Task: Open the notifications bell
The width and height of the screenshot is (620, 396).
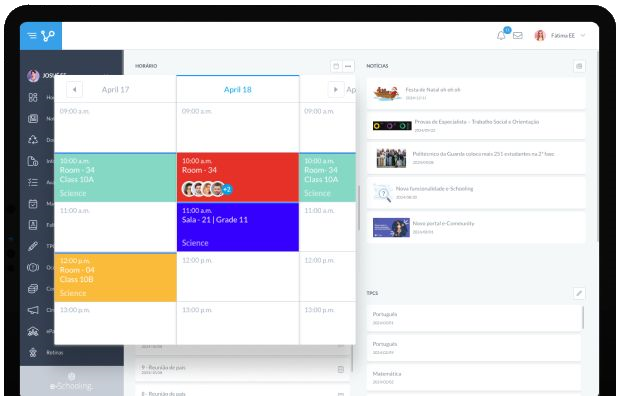Action: tap(501, 36)
